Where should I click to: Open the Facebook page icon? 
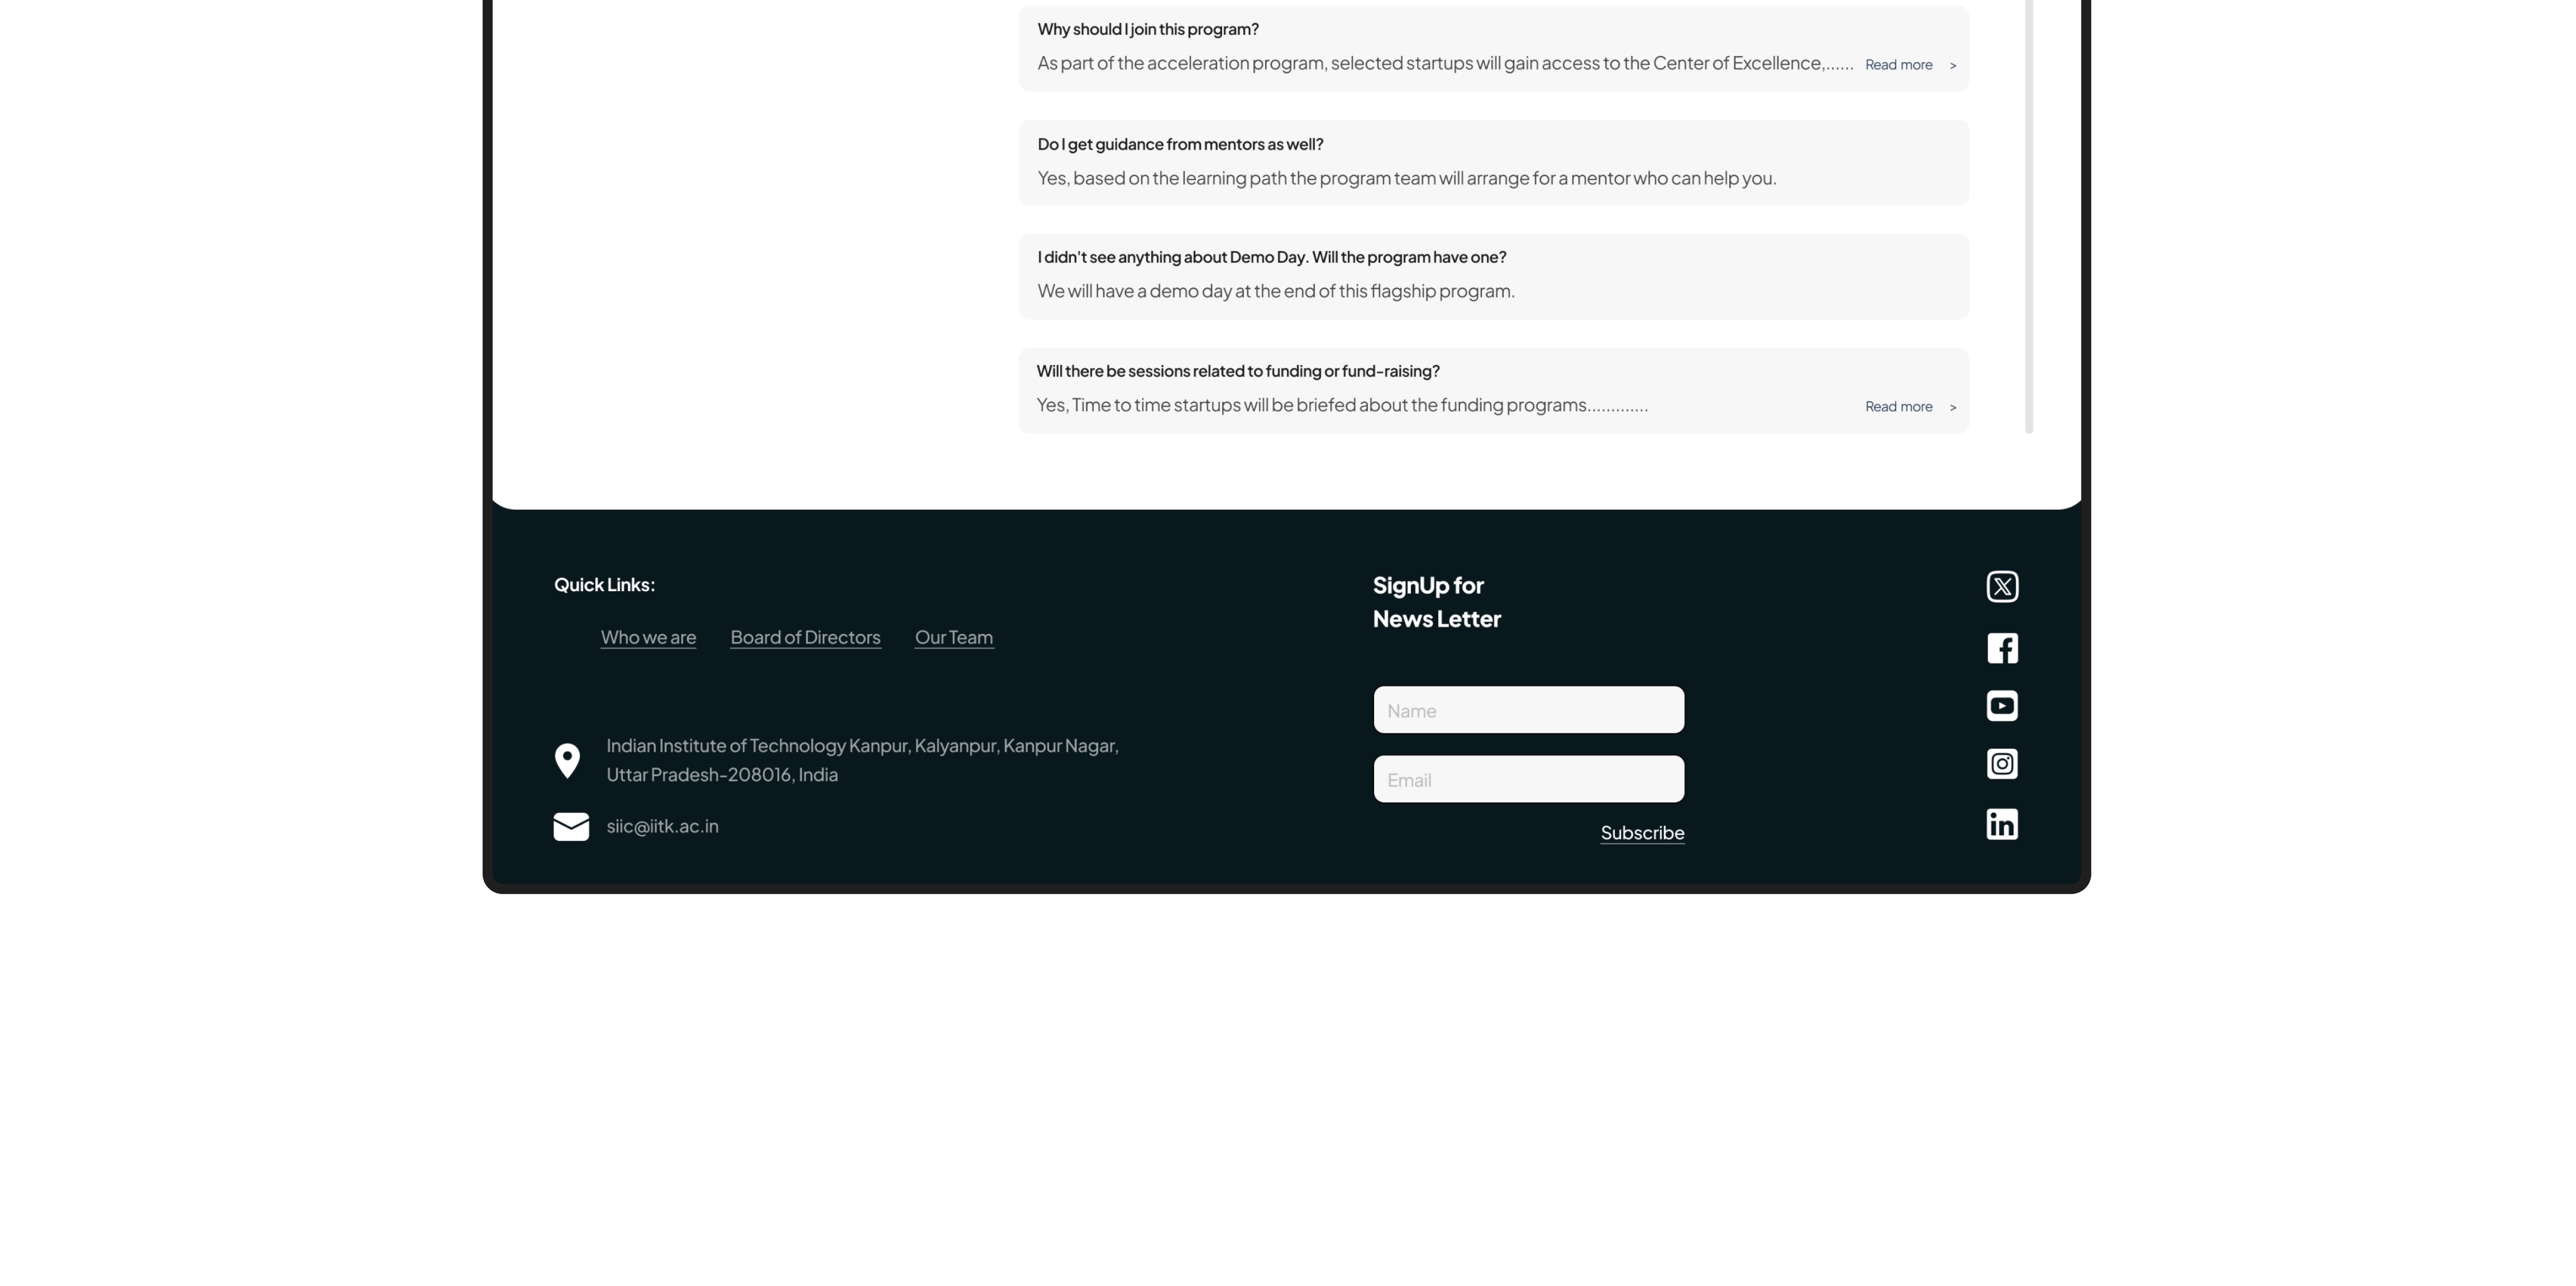pos(2002,648)
